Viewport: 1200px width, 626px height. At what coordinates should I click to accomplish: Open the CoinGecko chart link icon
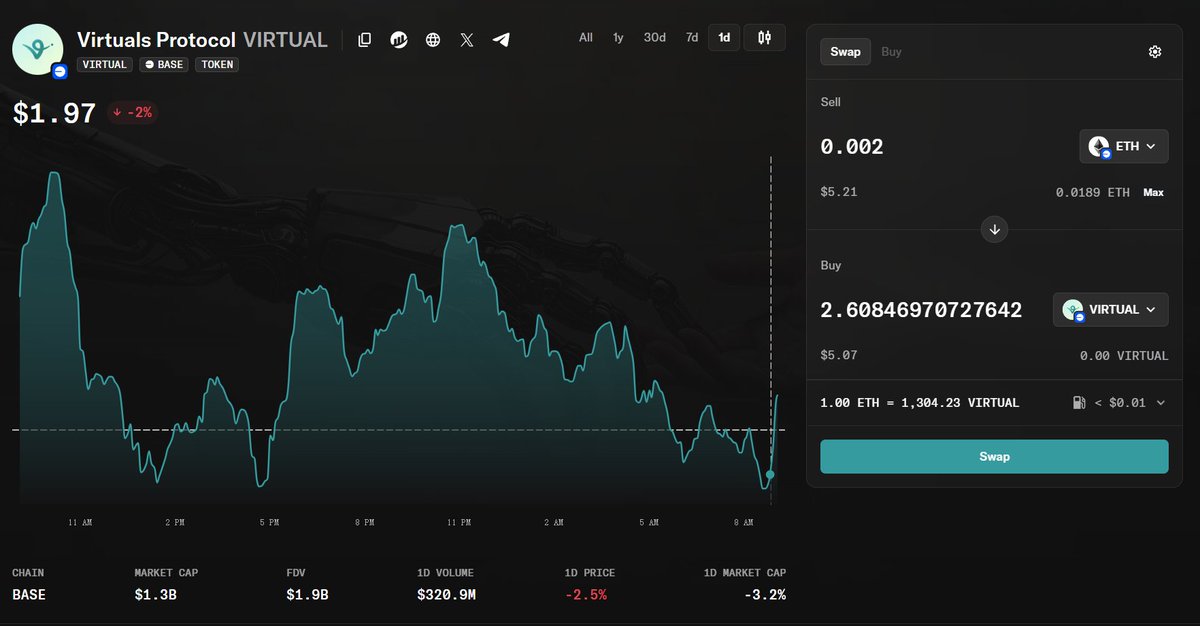tap(399, 40)
